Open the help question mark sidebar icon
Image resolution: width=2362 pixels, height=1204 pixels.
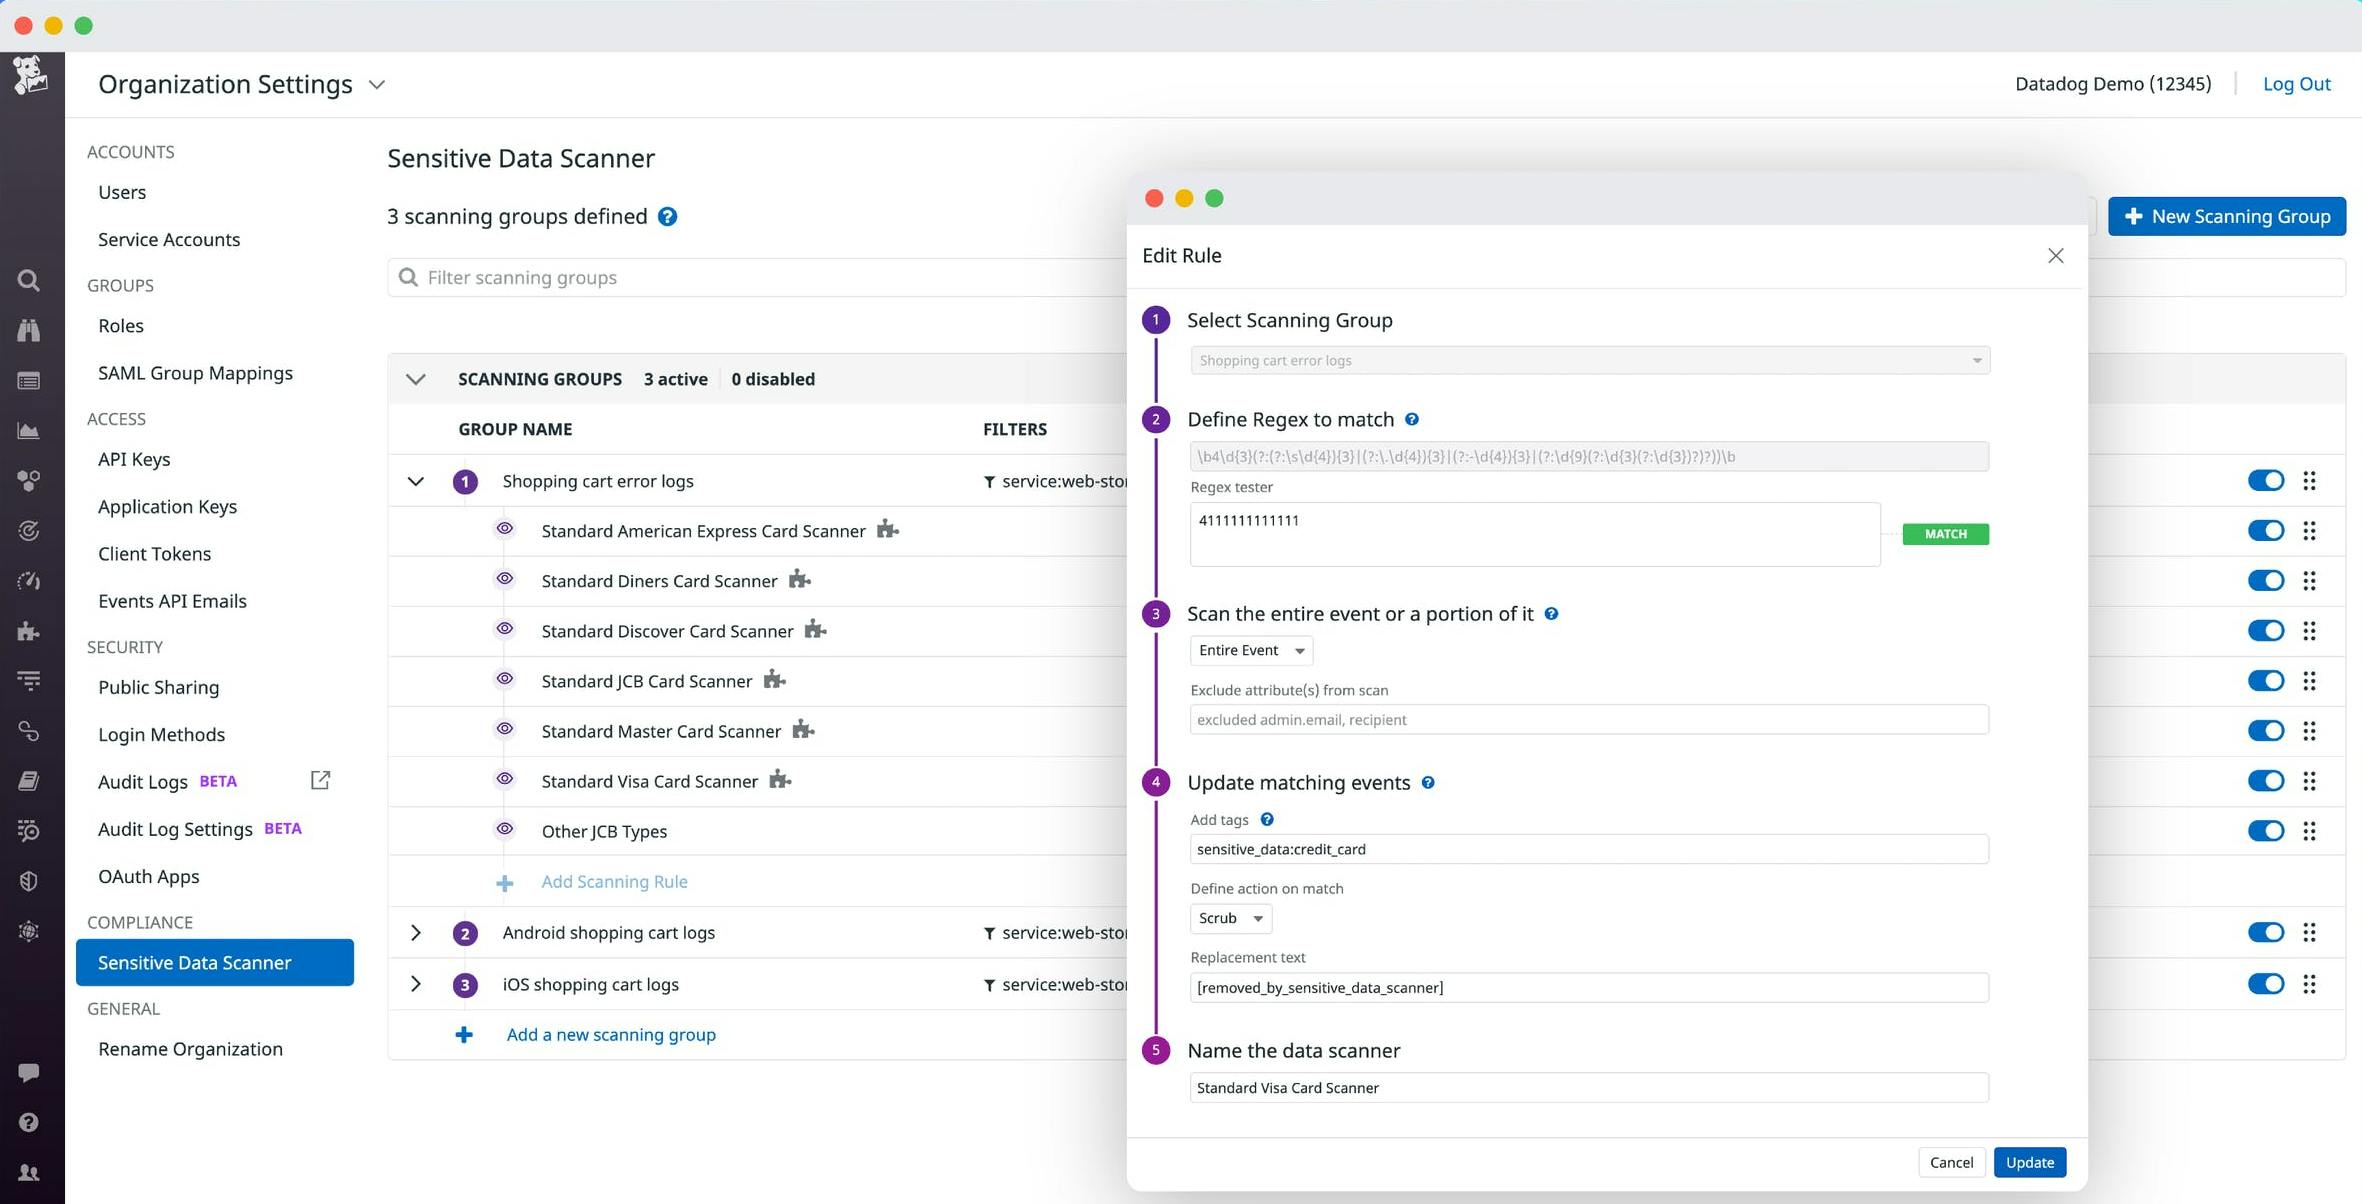click(28, 1122)
